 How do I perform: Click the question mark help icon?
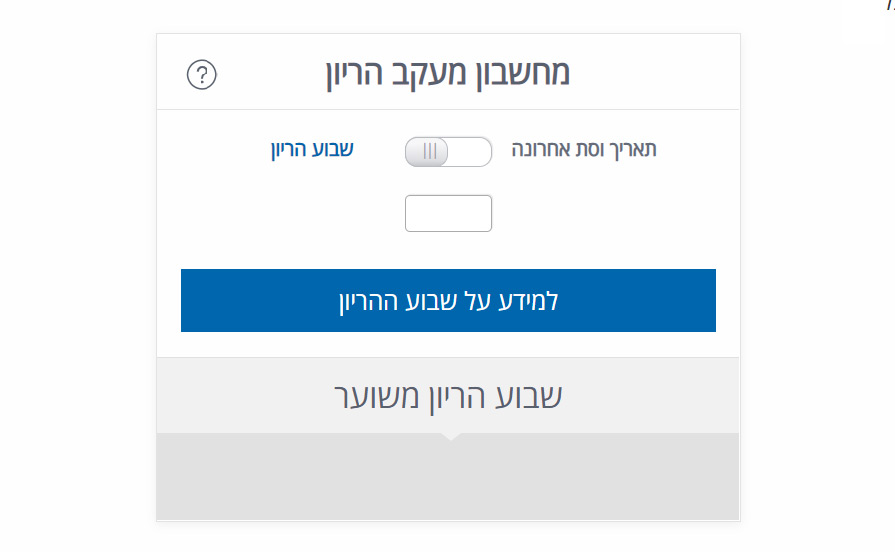[x=202, y=75]
